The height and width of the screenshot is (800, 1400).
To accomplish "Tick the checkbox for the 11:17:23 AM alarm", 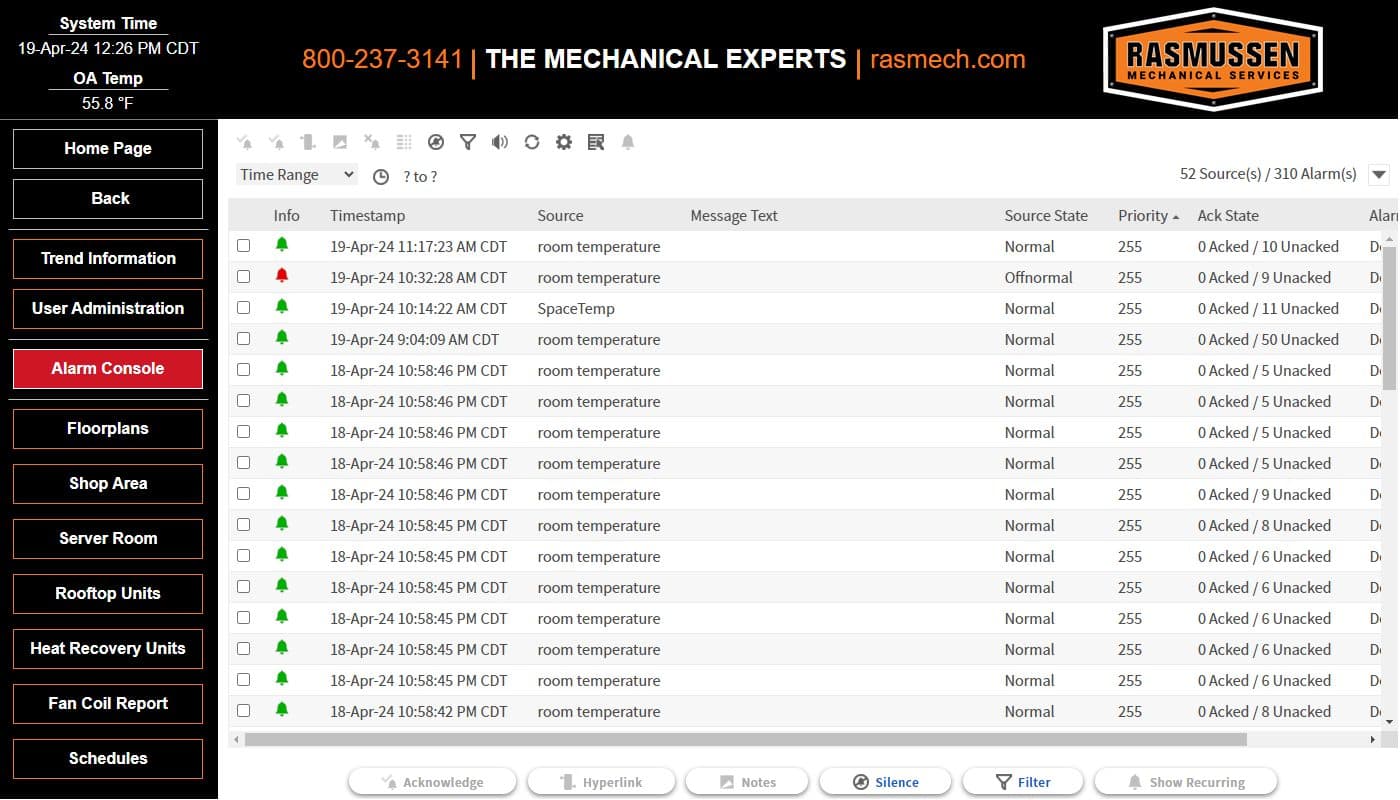I will (x=244, y=246).
